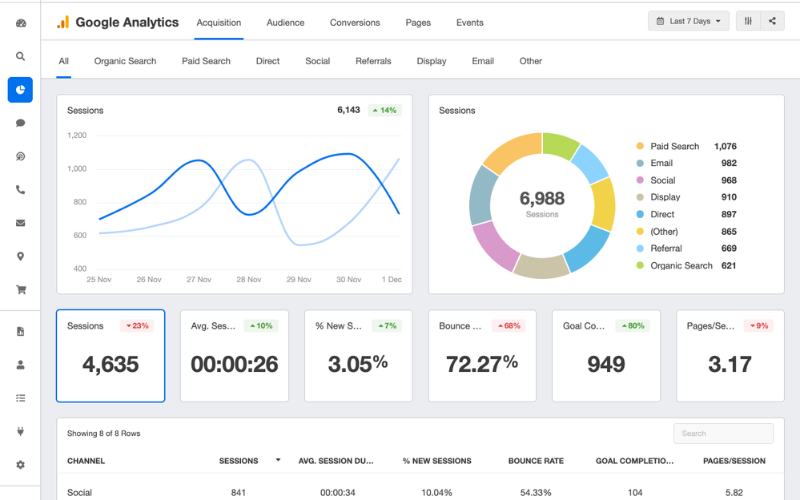Screen dimensions: 800x500
Task: Open the chart settings sliders icon
Action: click(748, 21)
